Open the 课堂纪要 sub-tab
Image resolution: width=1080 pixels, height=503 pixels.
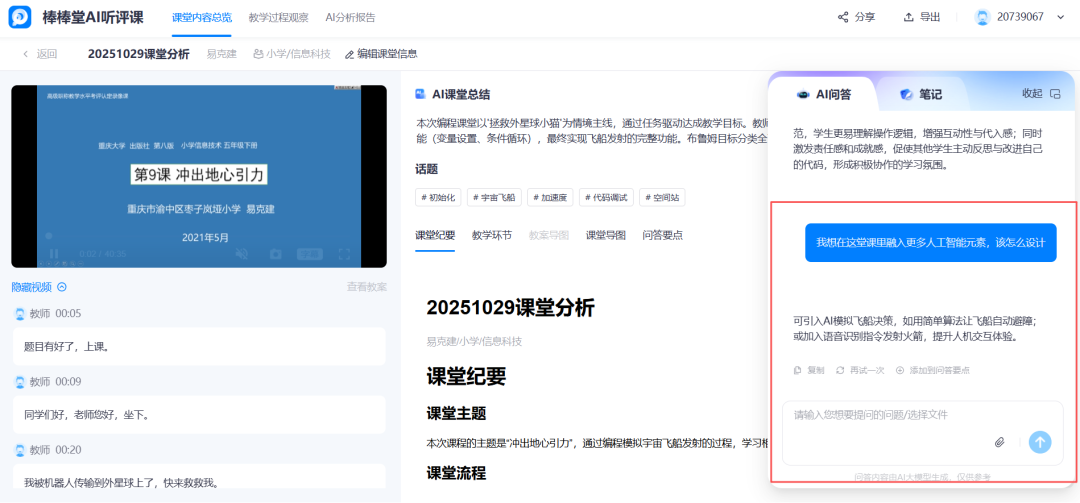point(435,235)
